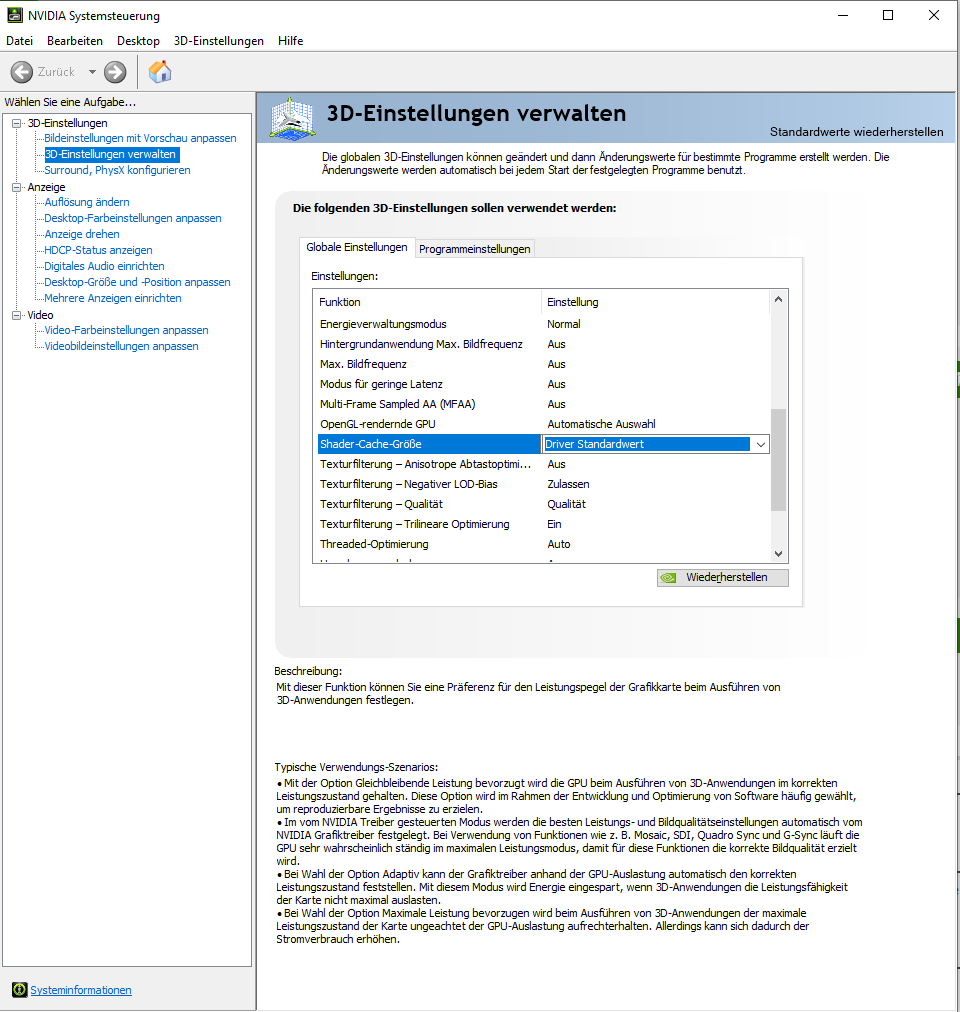Open Videobildeinstellungen anpassen
The width and height of the screenshot is (960, 1012).
point(121,346)
